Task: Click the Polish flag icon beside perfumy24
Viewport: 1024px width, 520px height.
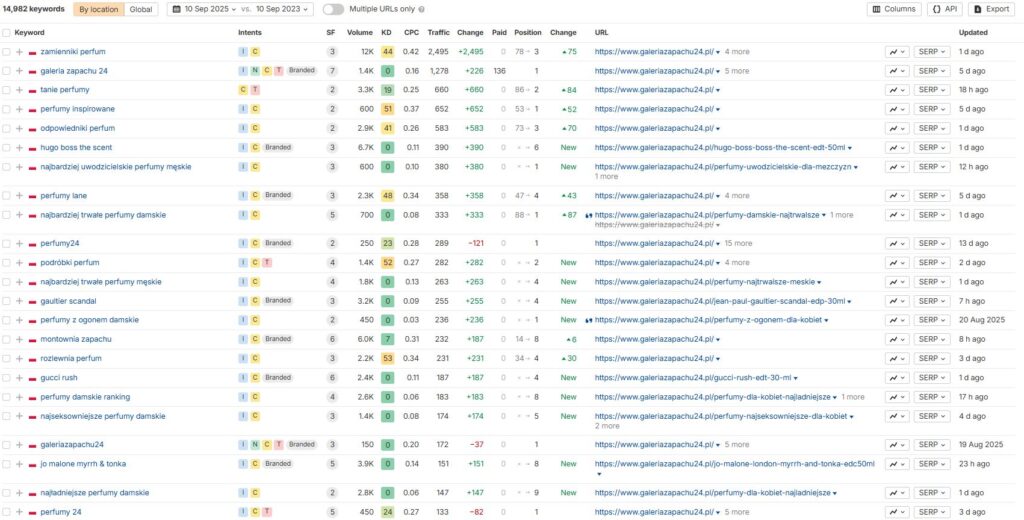Action: tap(33, 244)
